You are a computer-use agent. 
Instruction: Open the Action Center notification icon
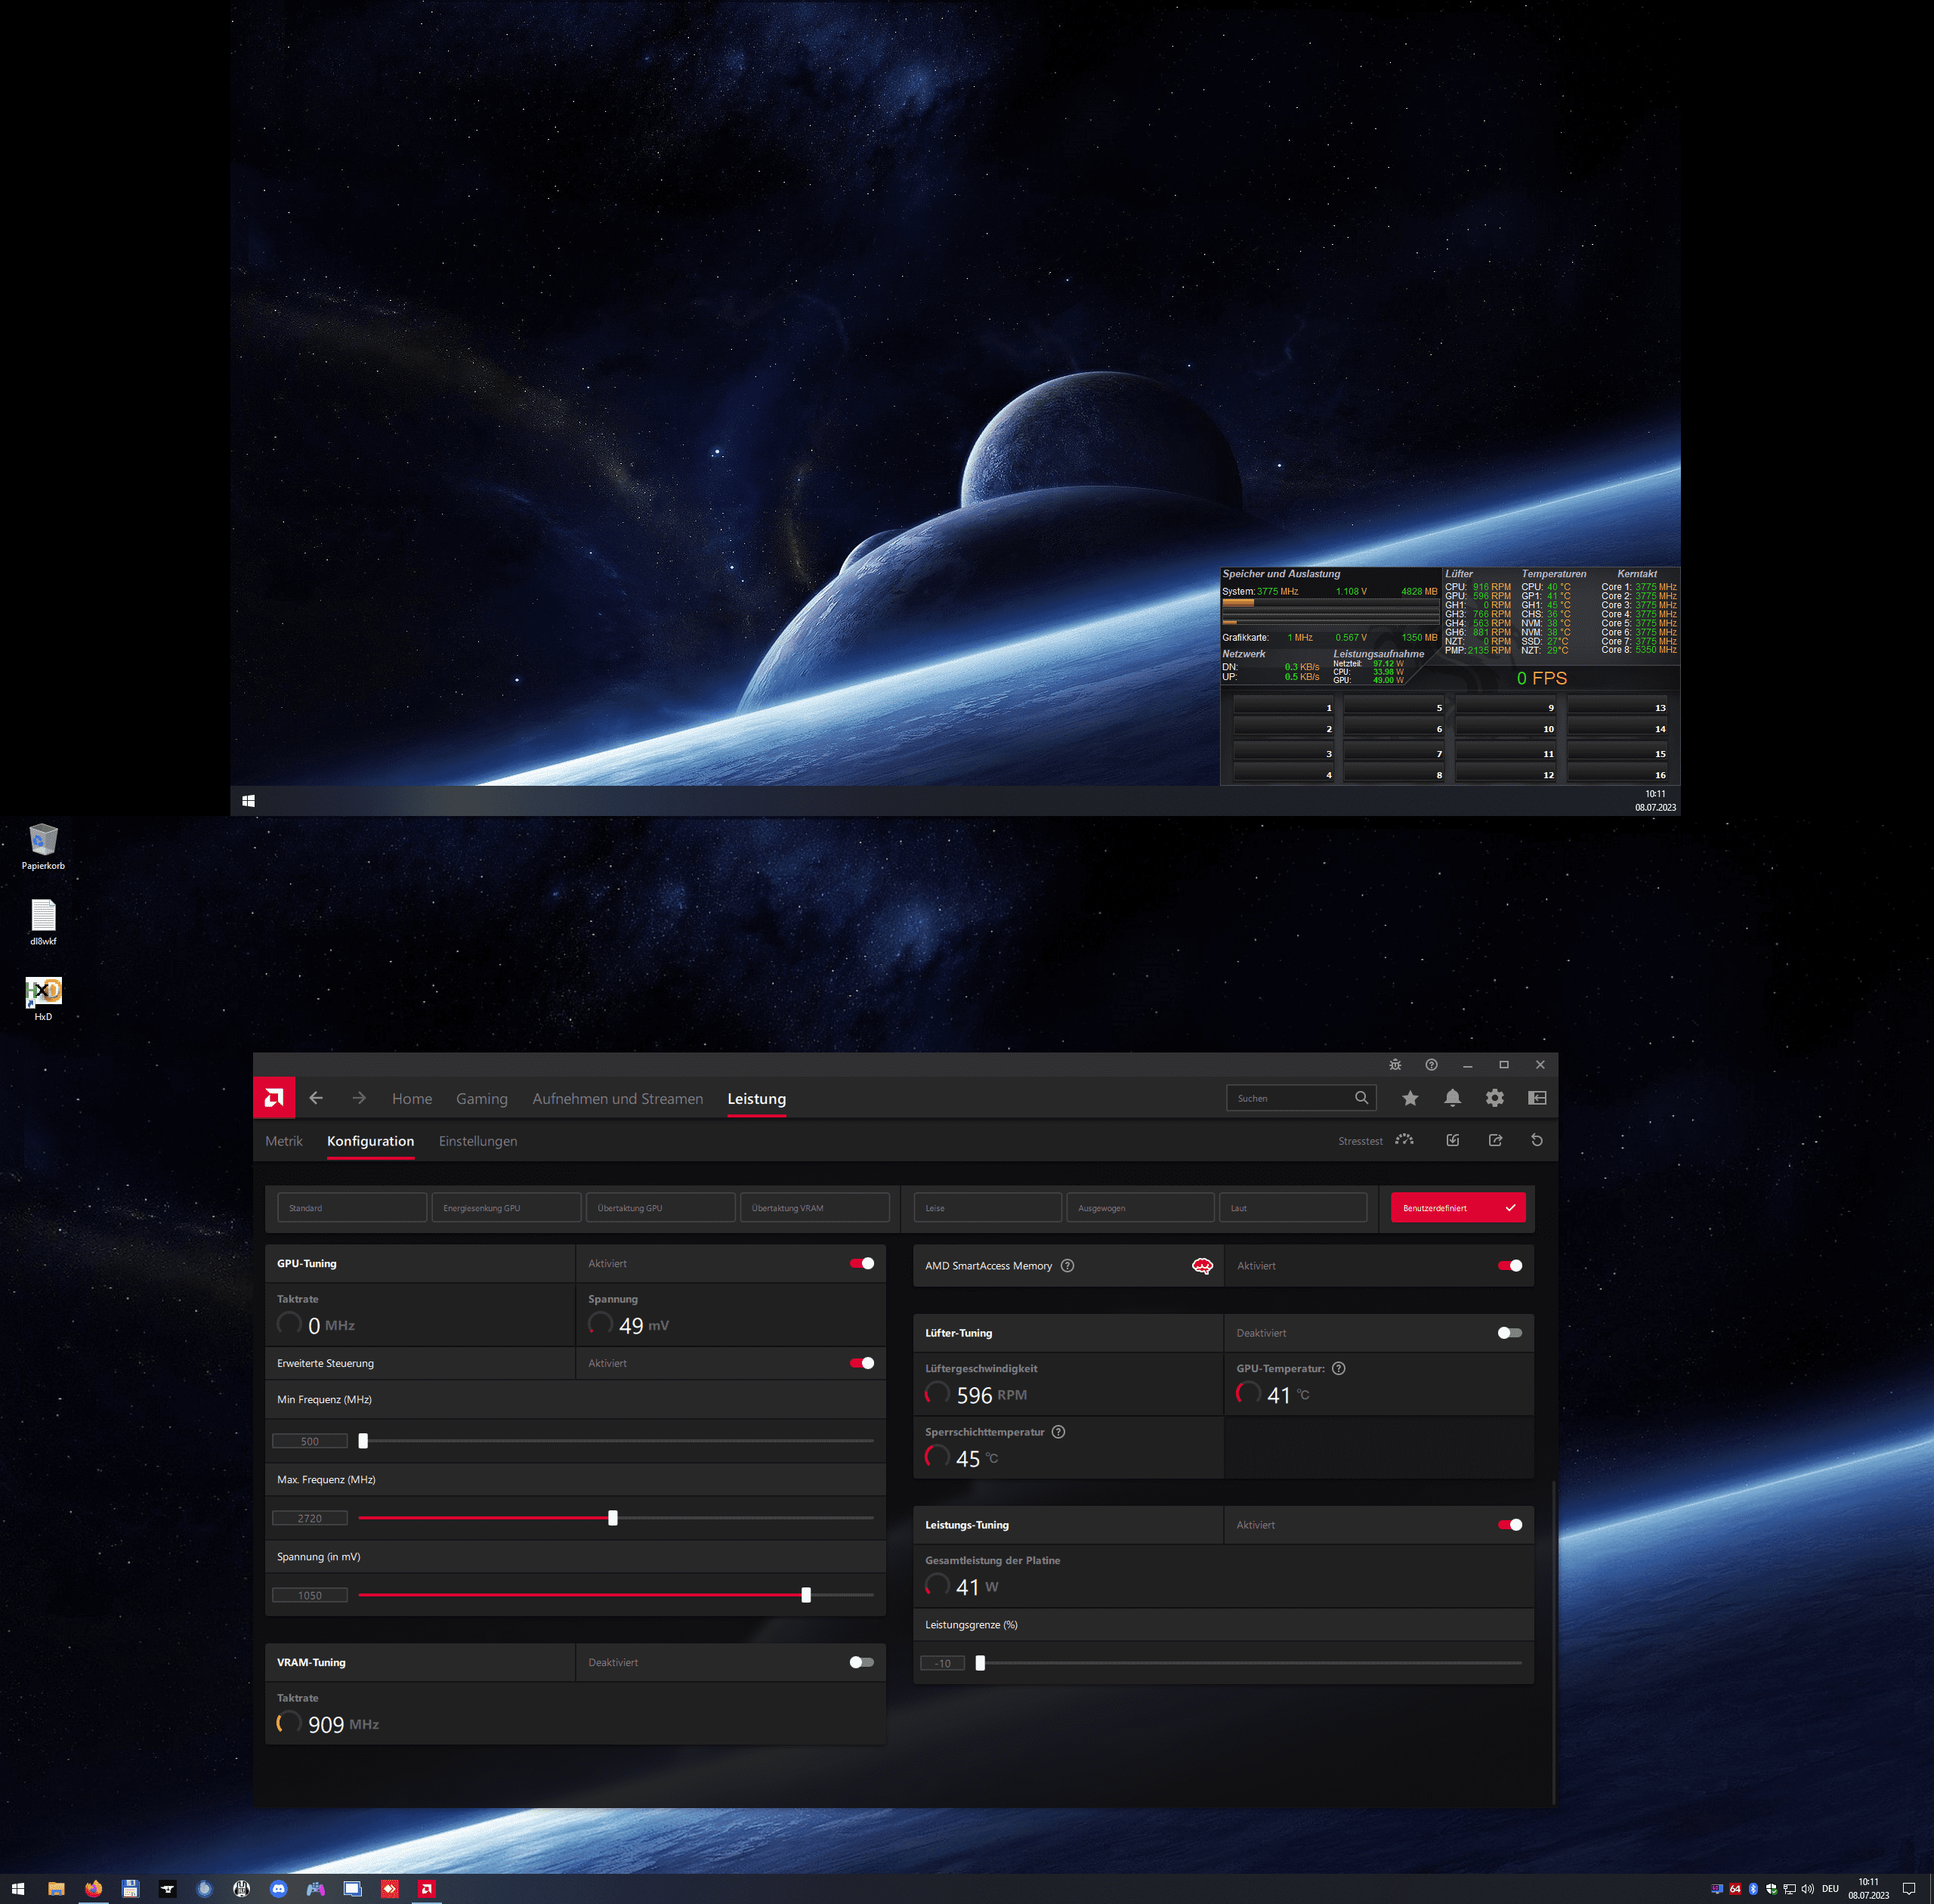(x=1909, y=1889)
